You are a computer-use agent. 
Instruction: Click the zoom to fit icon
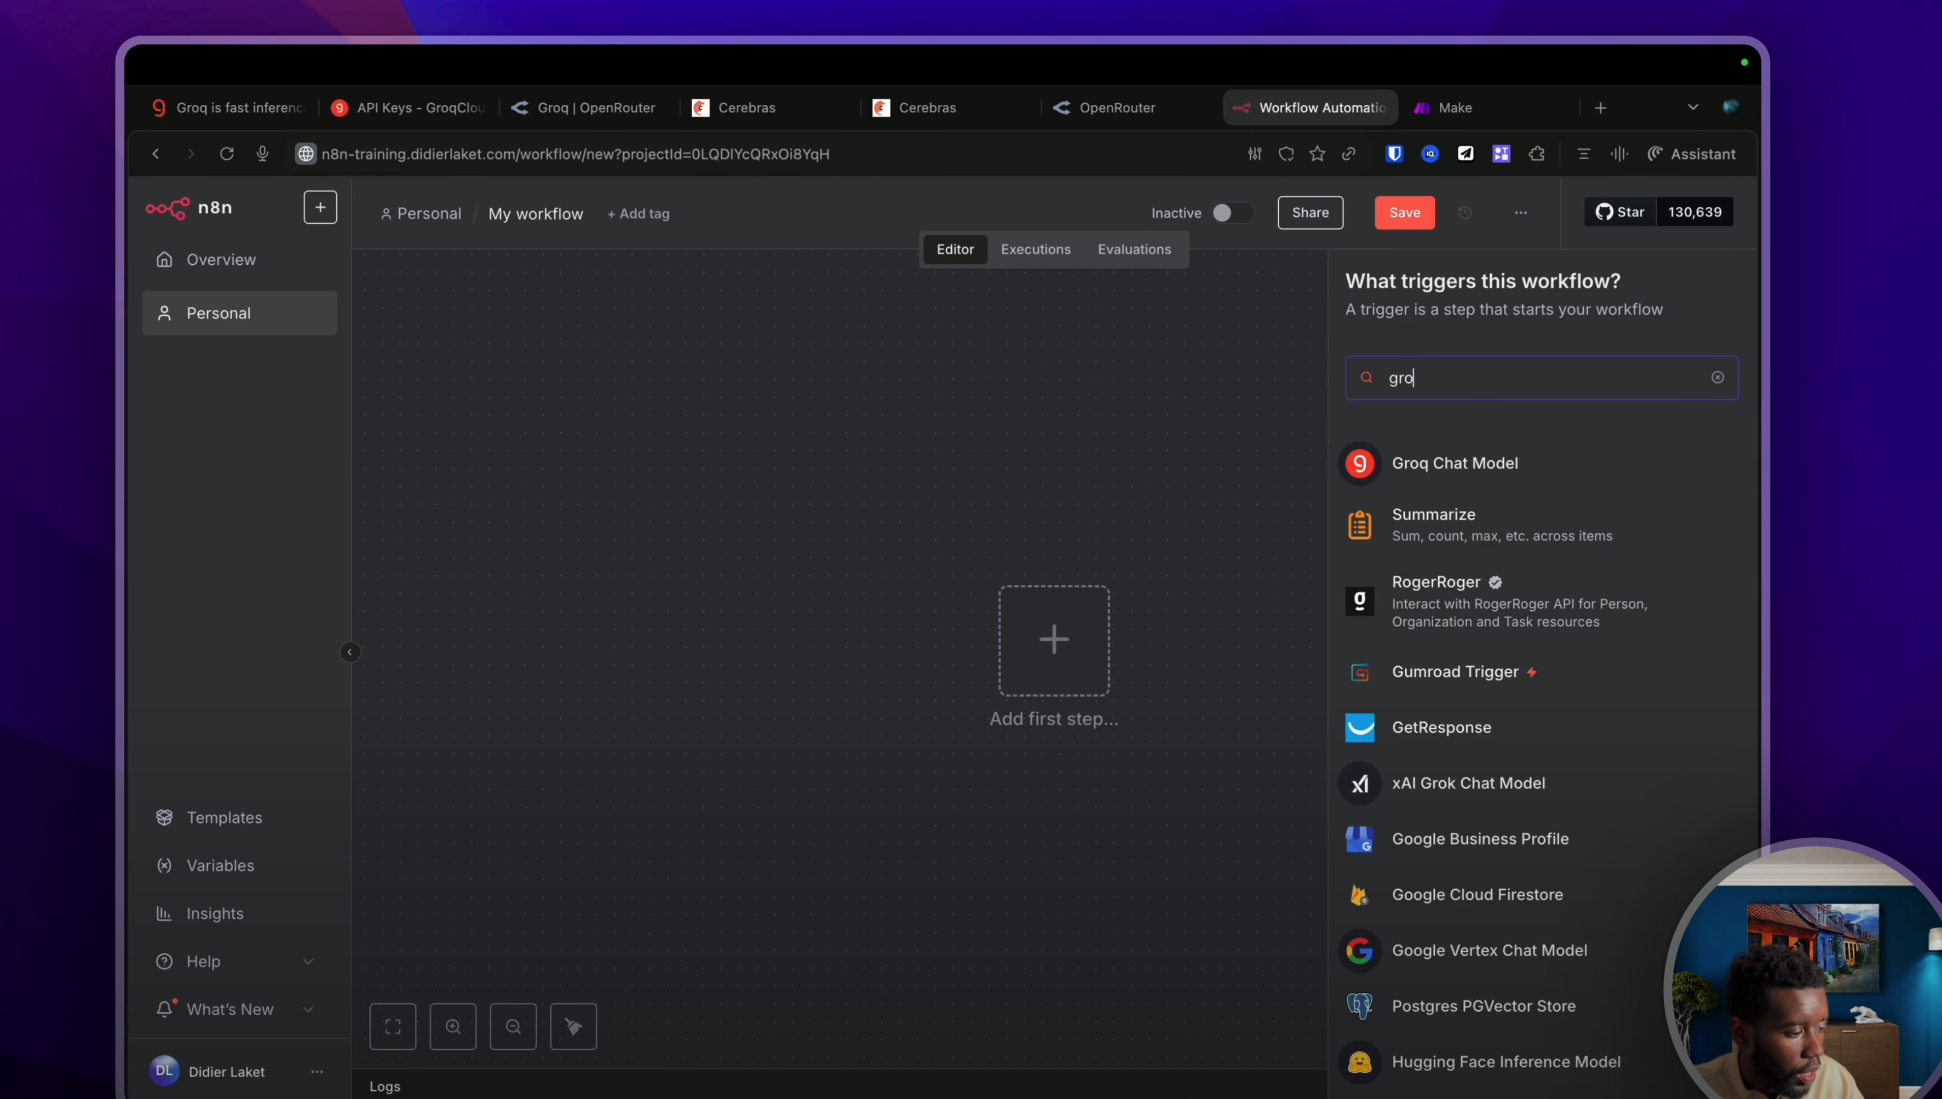393,1027
